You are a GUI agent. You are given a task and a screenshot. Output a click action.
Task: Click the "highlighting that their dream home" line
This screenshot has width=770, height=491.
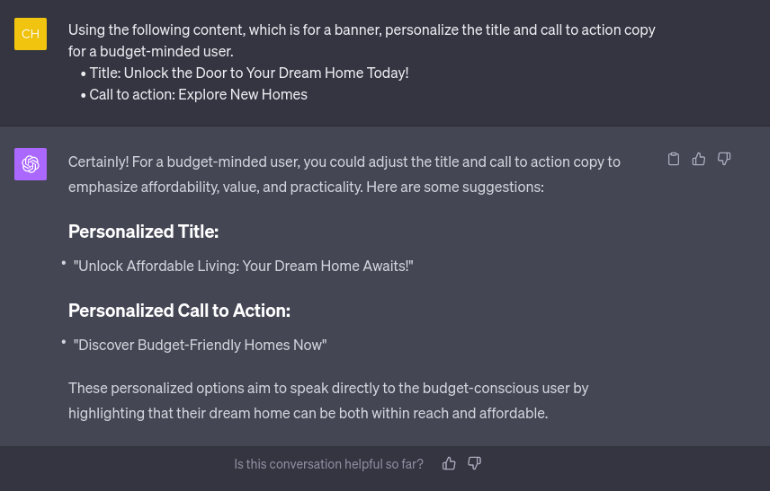pos(308,413)
